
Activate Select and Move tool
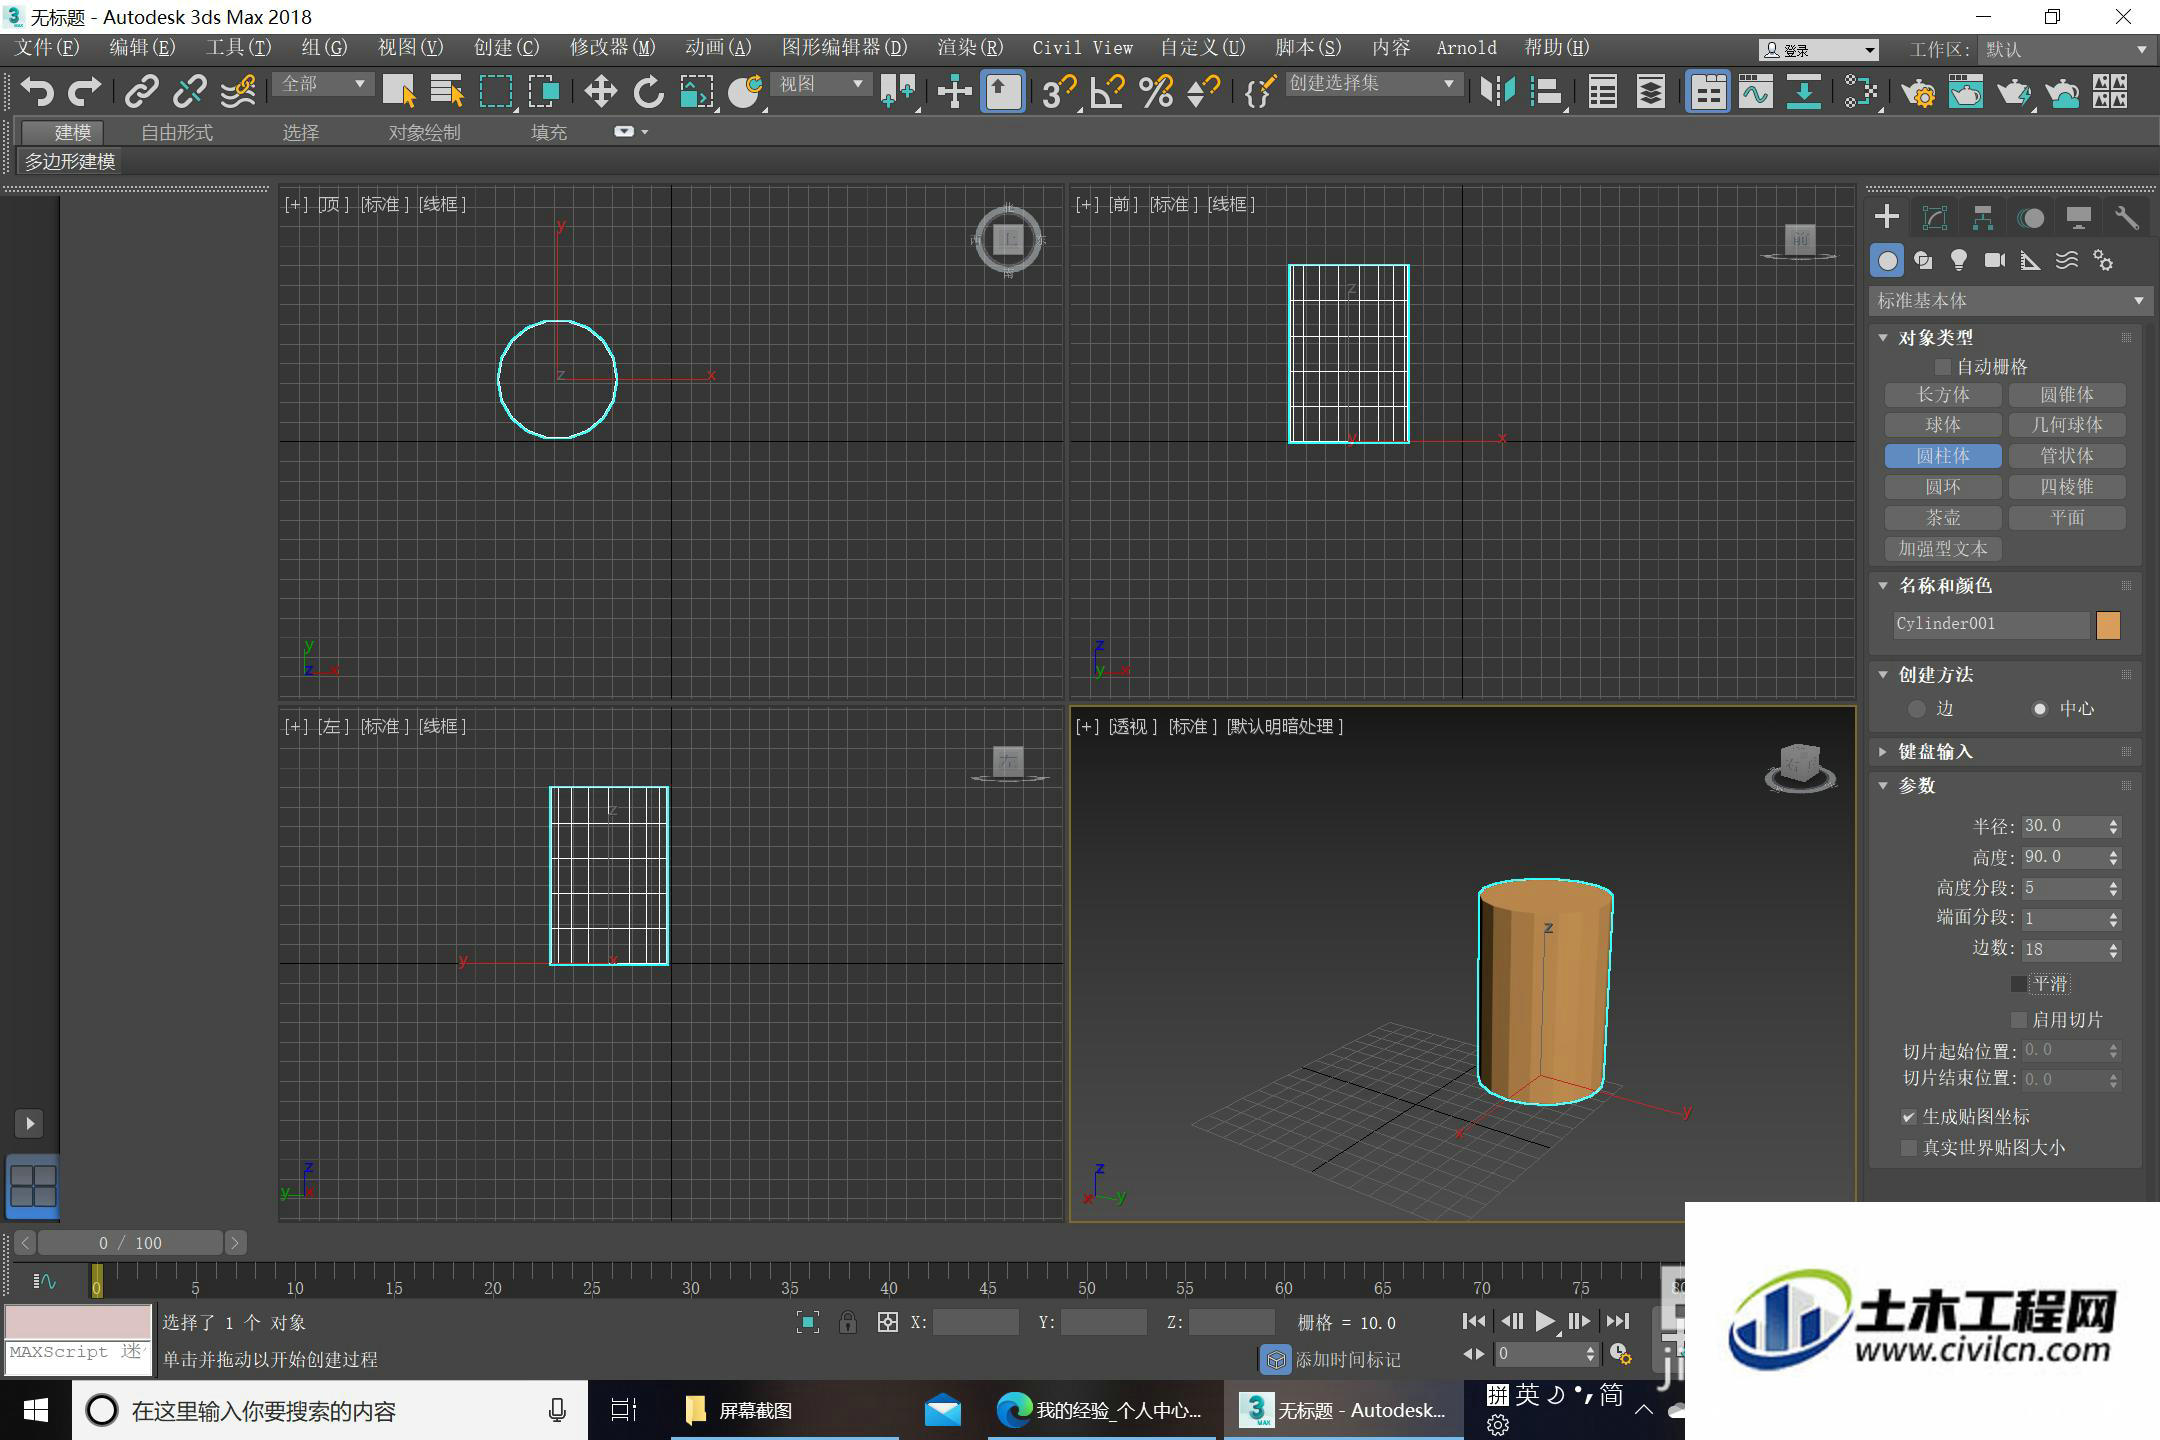(600, 92)
